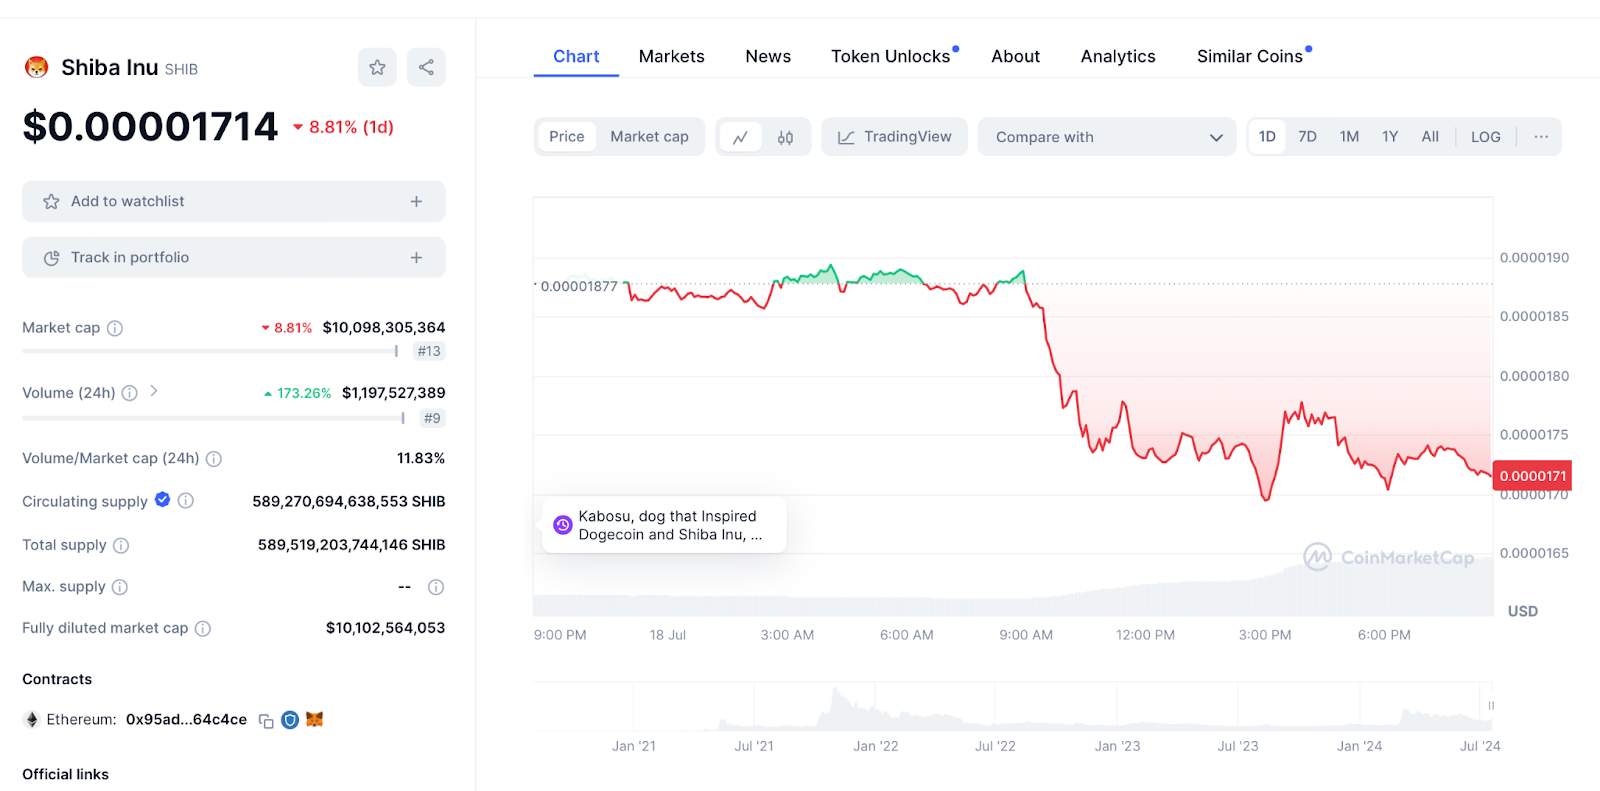Image resolution: width=1600 pixels, height=791 pixels.
Task: Click the Market cap info icon
Action: coord(115,328)
